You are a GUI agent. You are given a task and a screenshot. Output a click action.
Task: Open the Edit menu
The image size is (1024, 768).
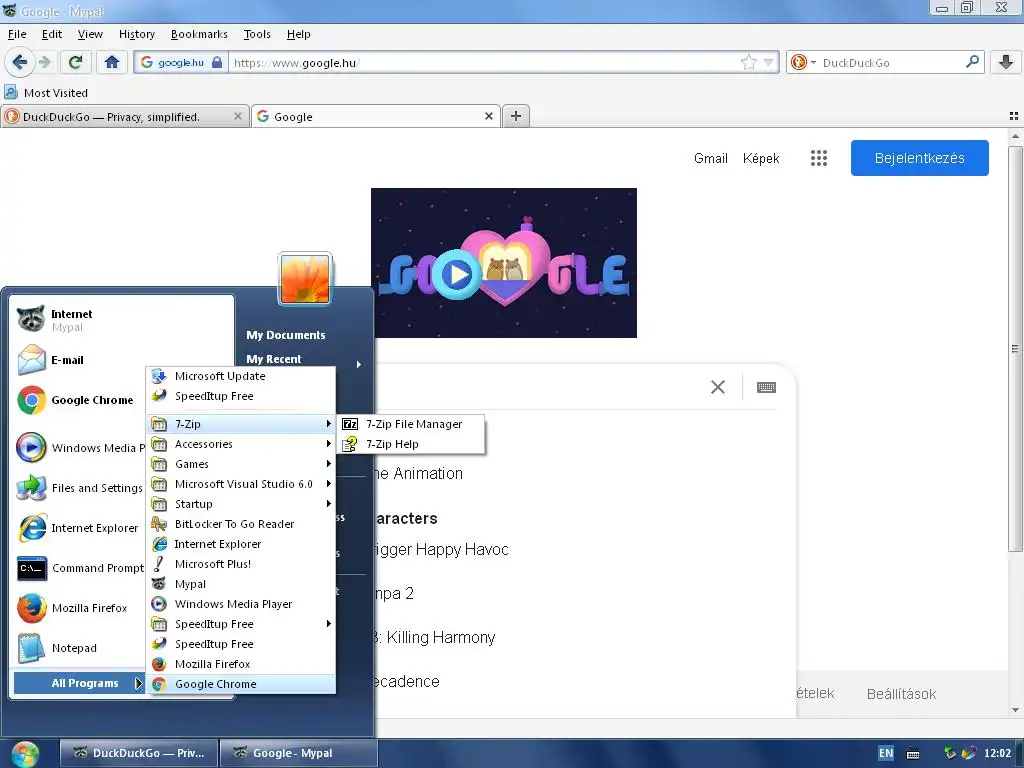click(52, 34)
